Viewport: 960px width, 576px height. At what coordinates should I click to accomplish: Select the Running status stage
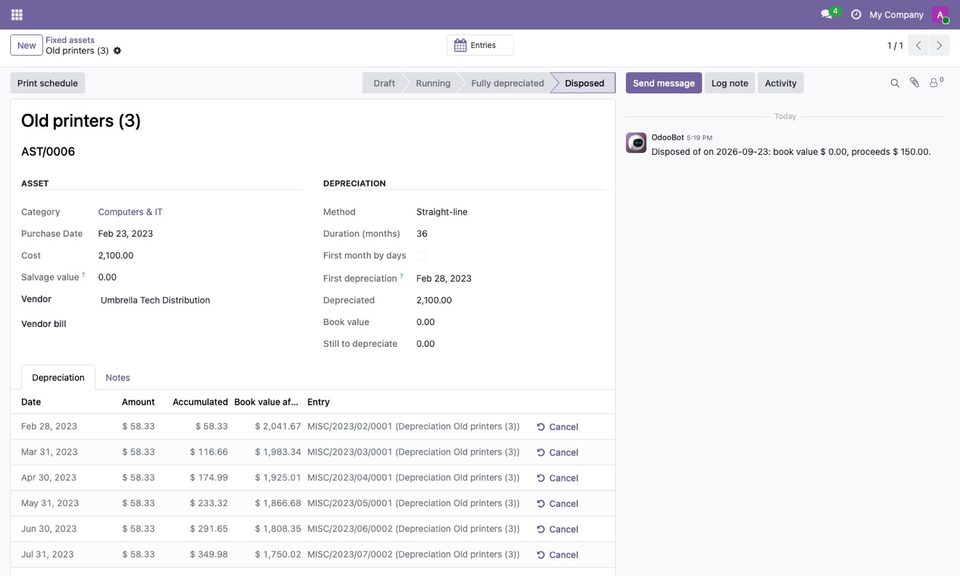[x=433, y=83]
